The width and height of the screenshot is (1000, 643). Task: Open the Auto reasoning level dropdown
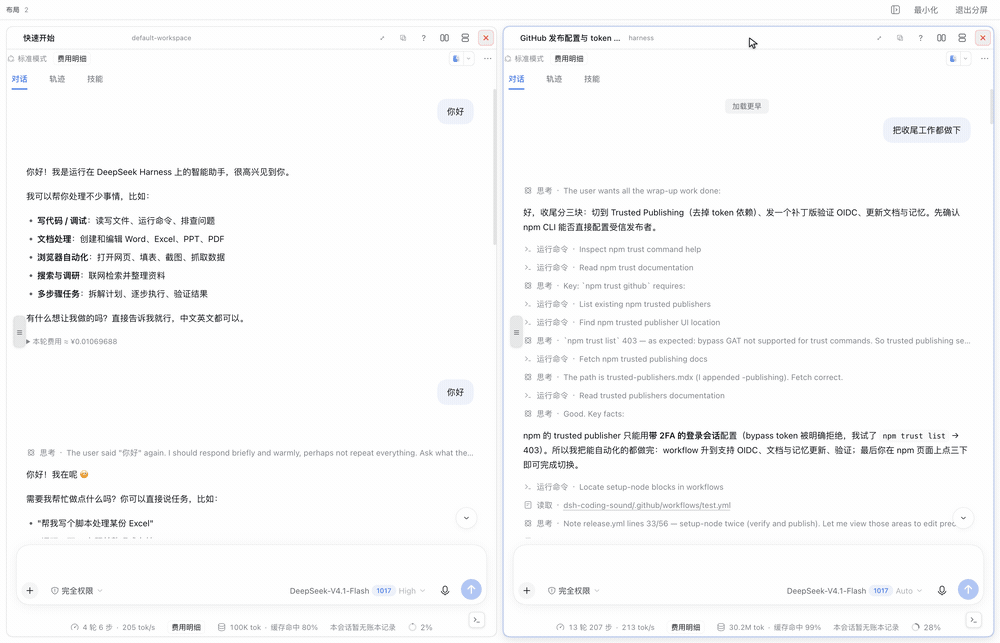[909, 591]
